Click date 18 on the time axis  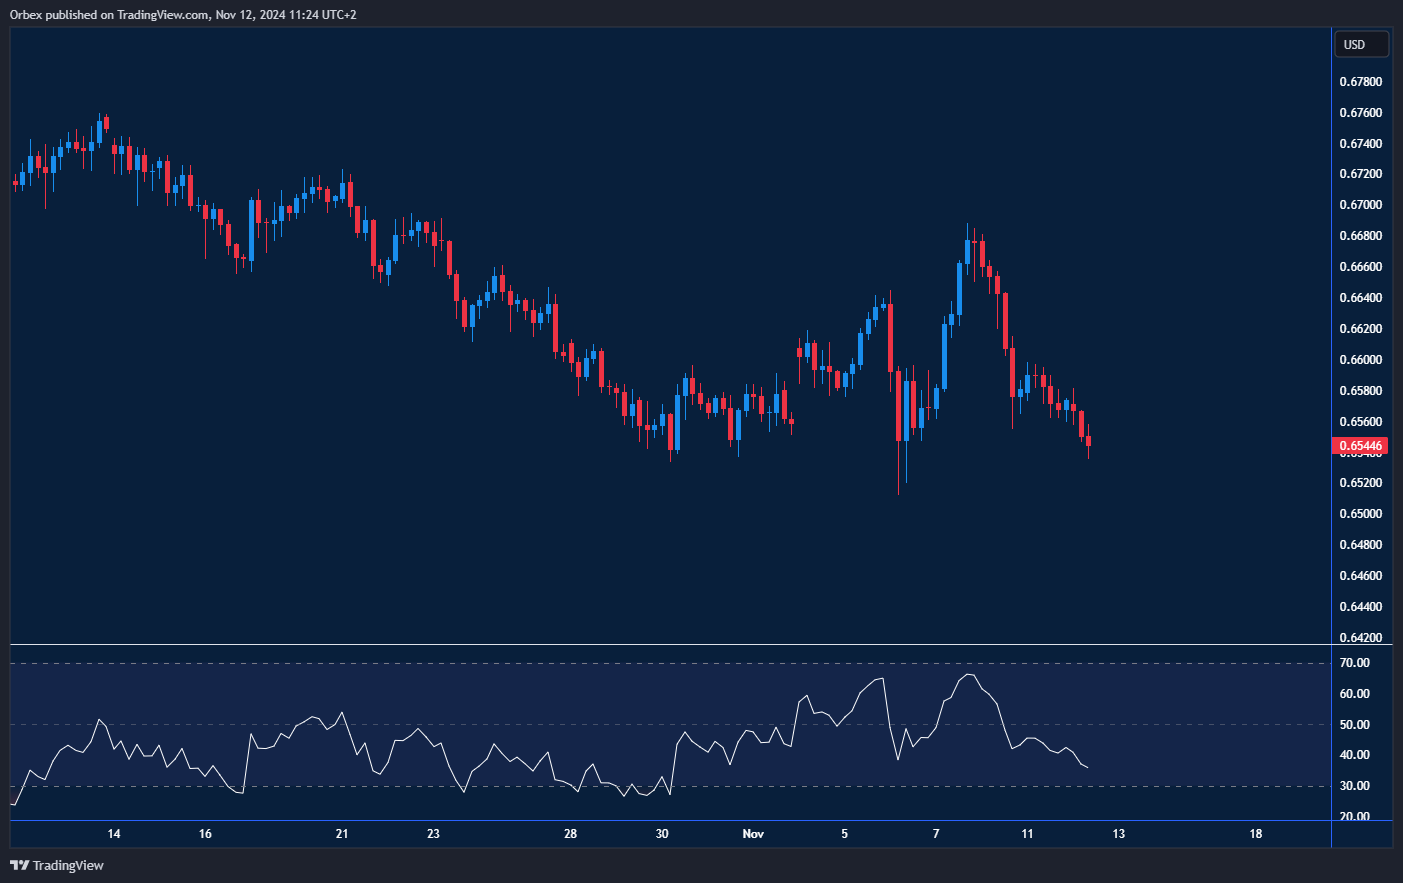click(1256, 834)
